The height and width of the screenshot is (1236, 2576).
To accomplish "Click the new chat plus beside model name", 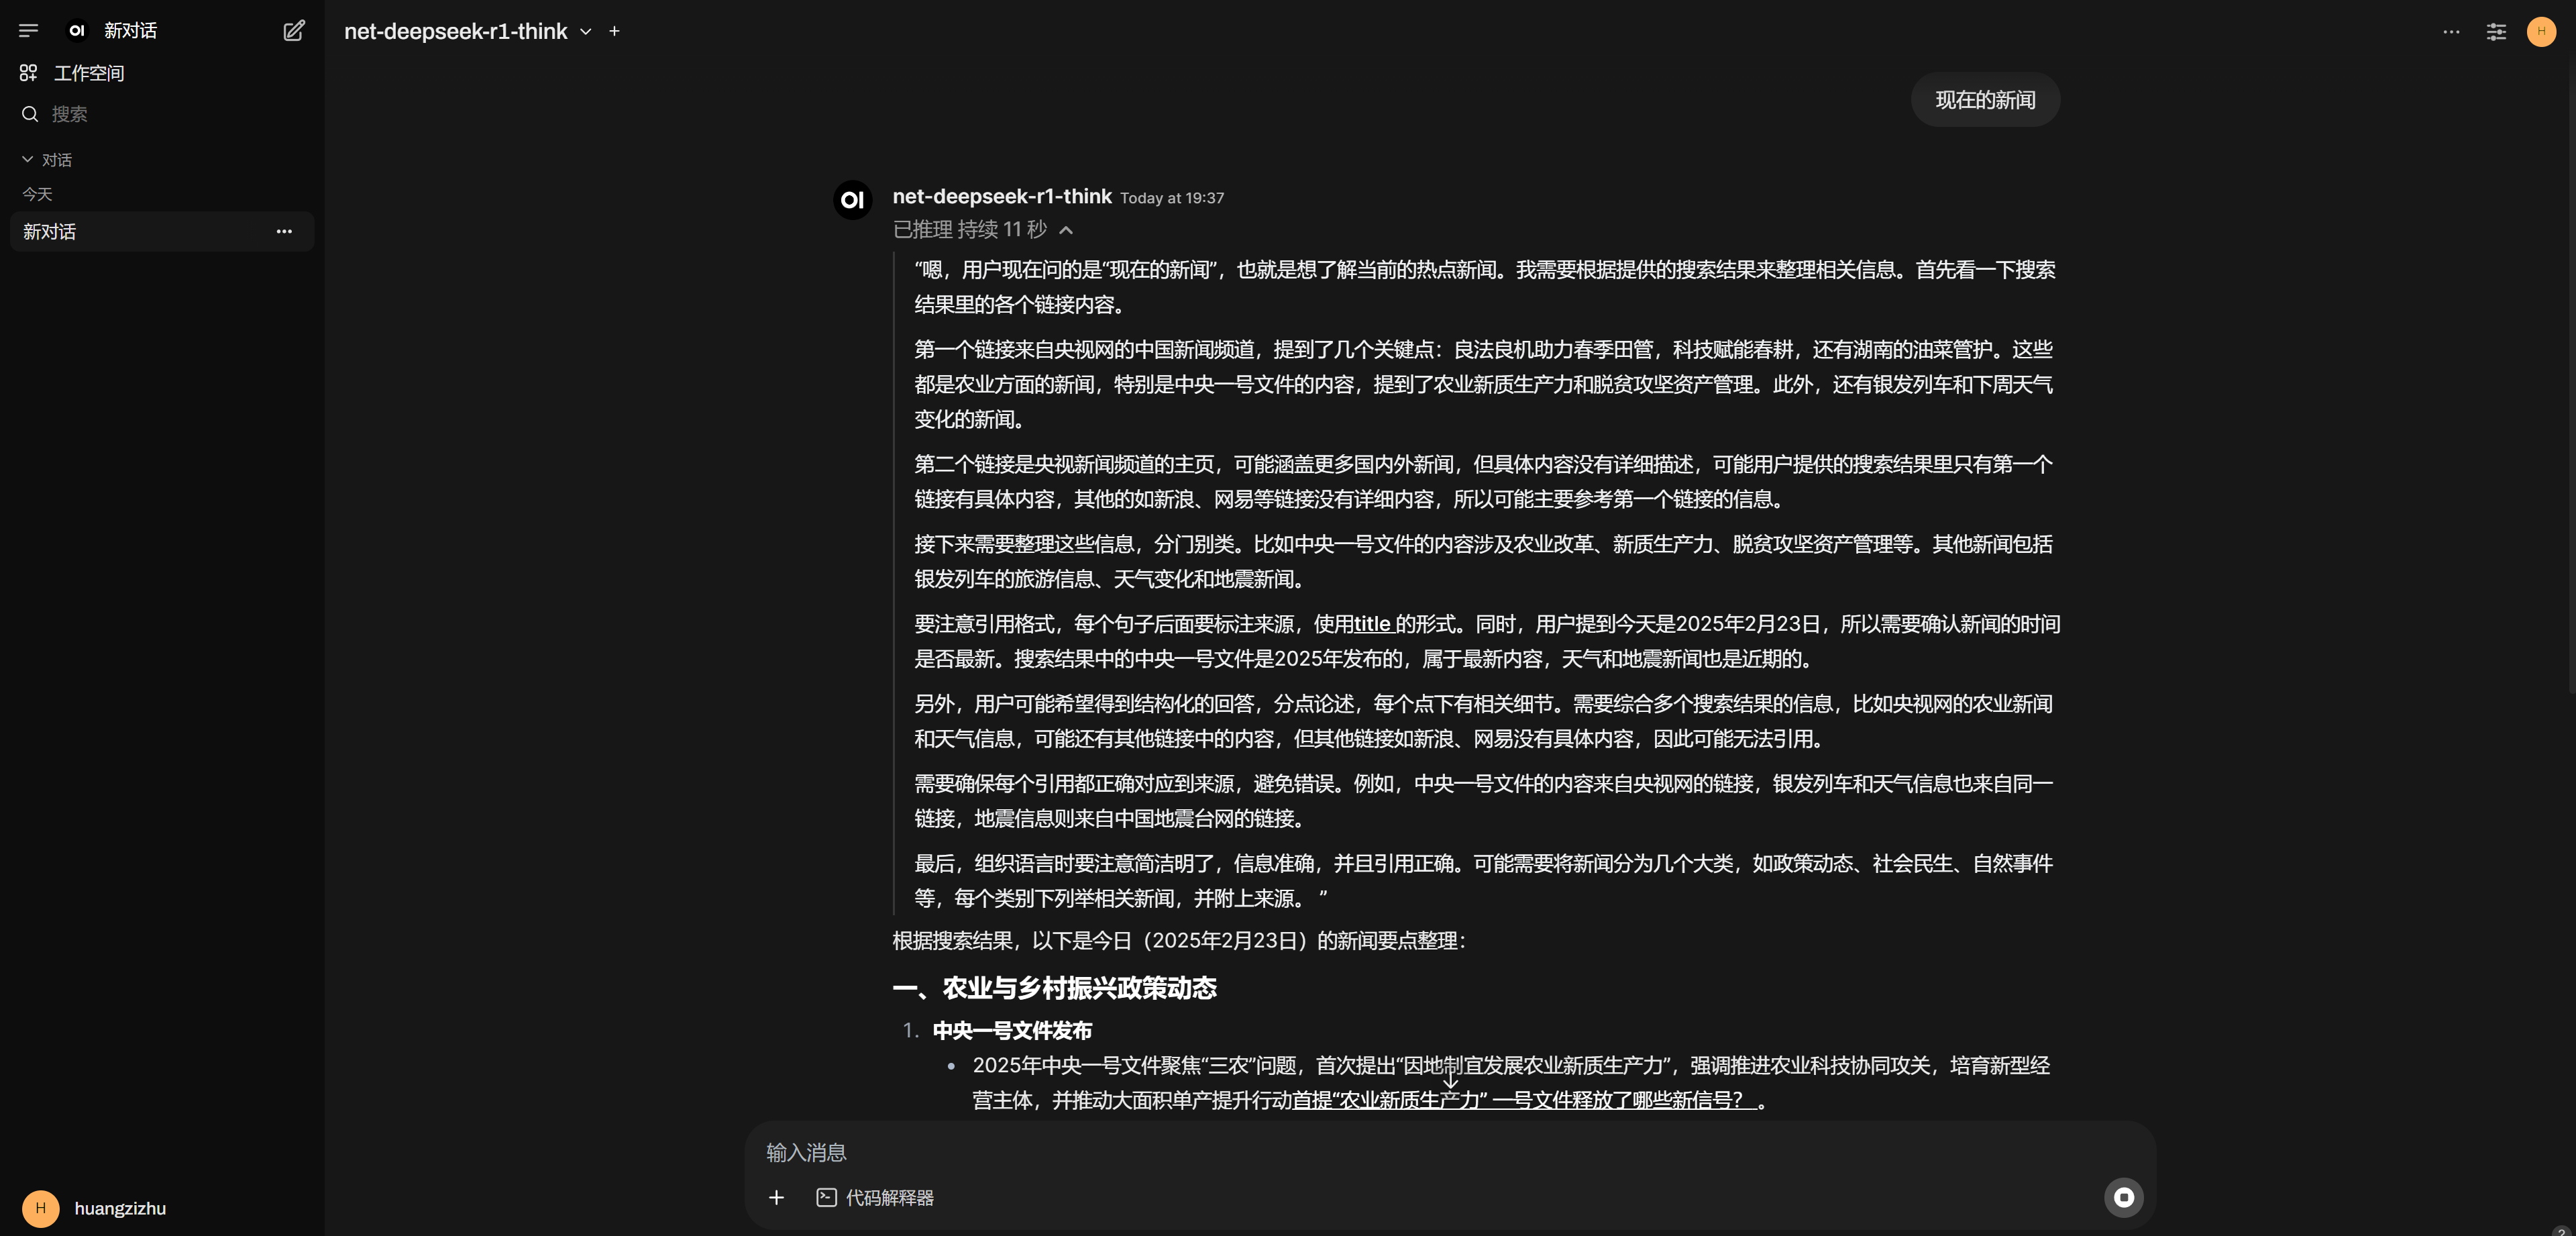I will [x=614, y=31].
